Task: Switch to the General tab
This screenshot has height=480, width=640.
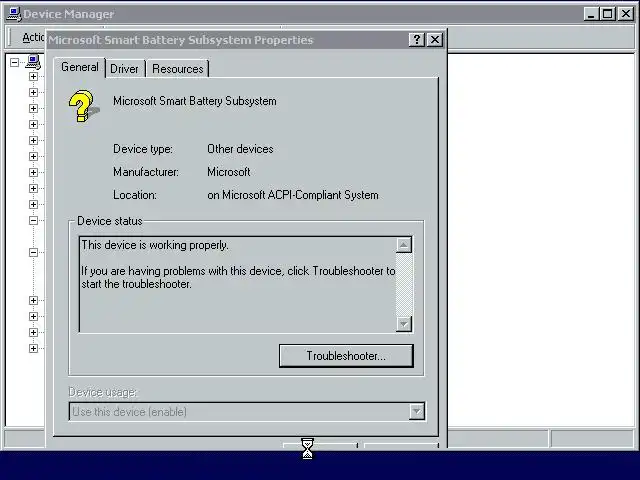Action: [x=80, y=67]
